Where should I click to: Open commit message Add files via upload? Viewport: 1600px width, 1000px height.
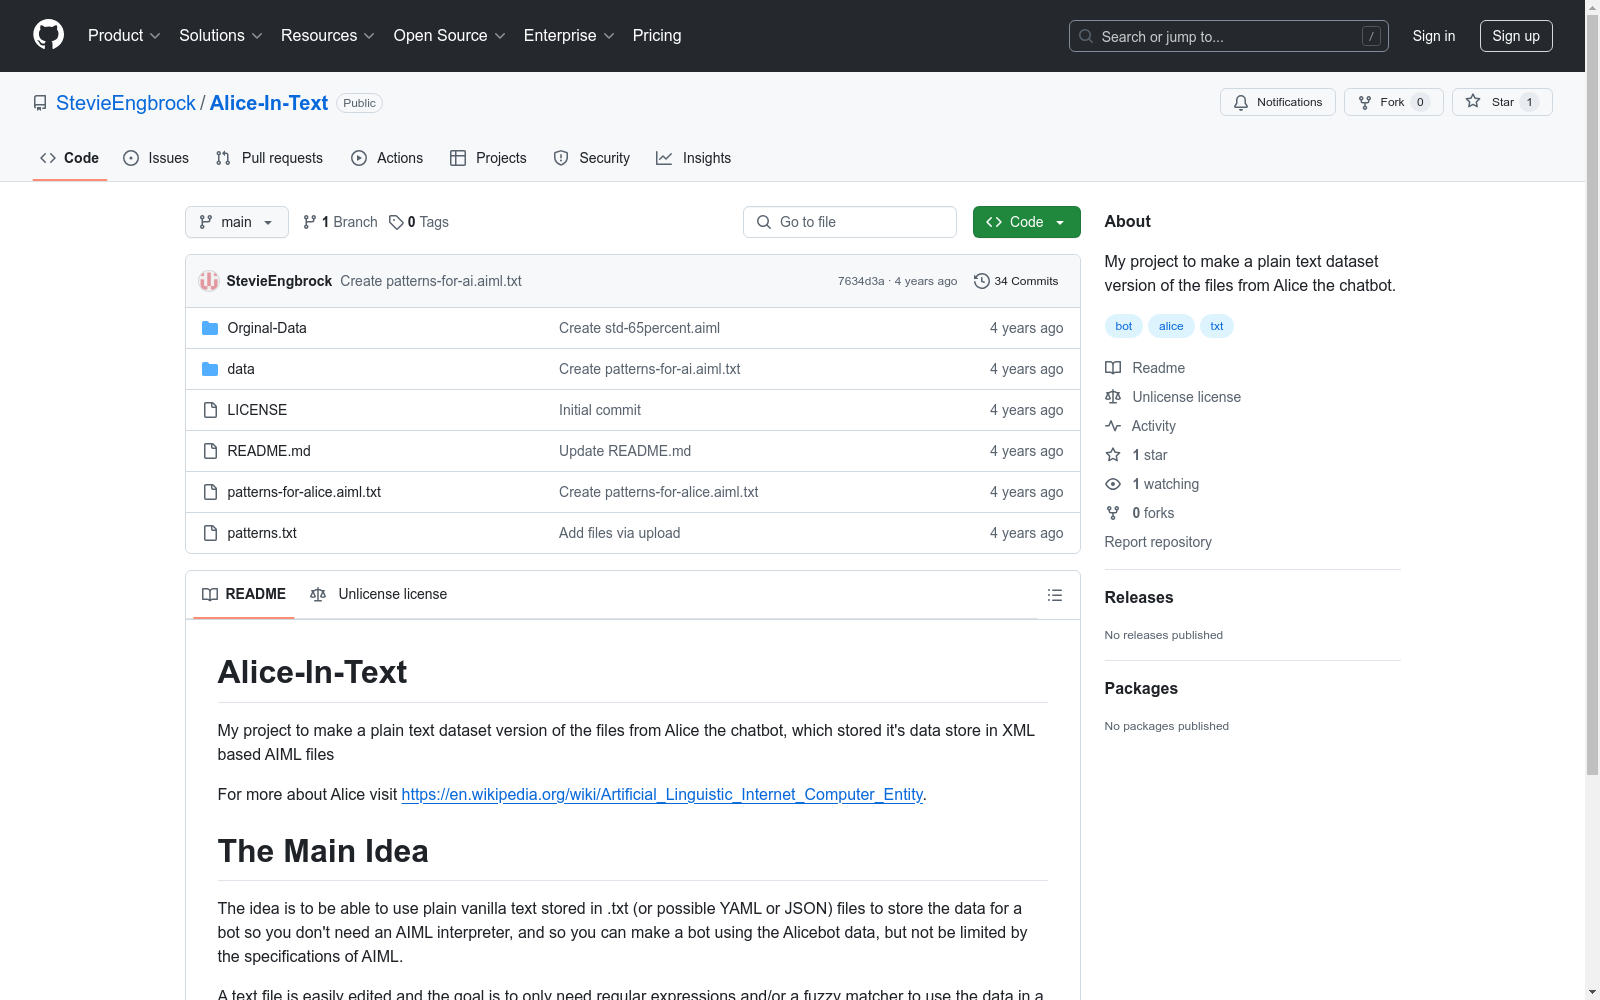click(619, 533)
